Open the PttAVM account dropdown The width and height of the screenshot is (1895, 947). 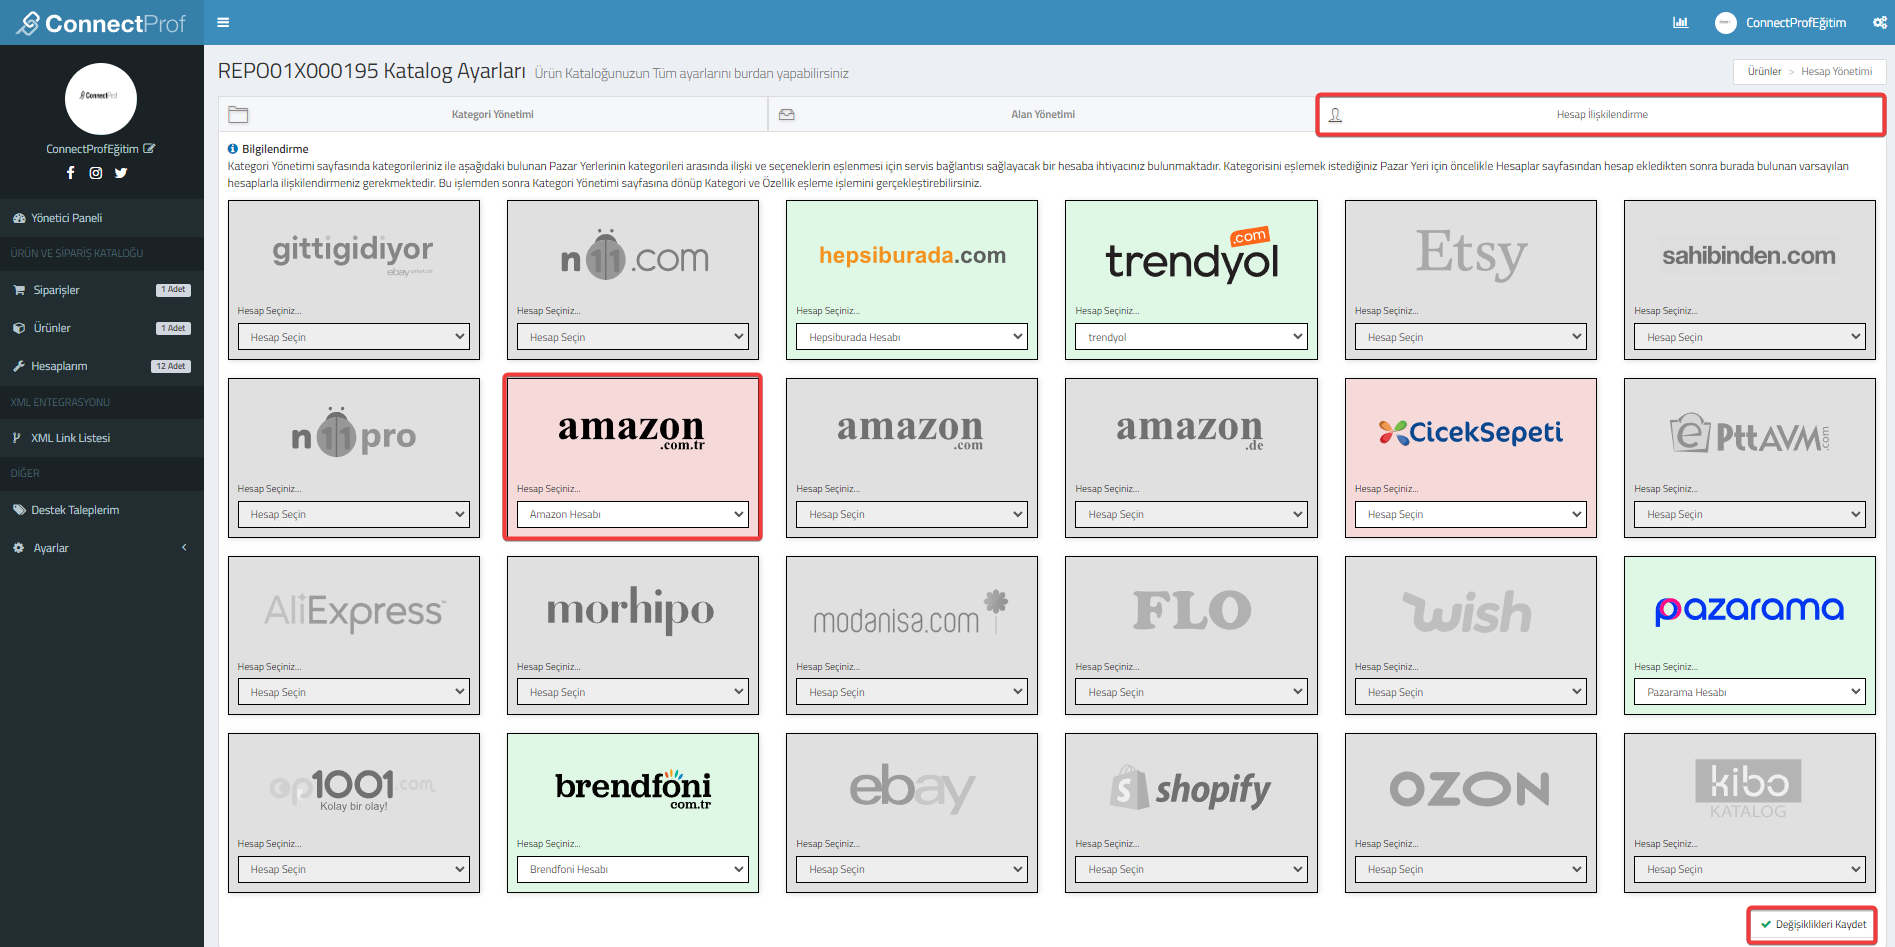point(1750,514)
